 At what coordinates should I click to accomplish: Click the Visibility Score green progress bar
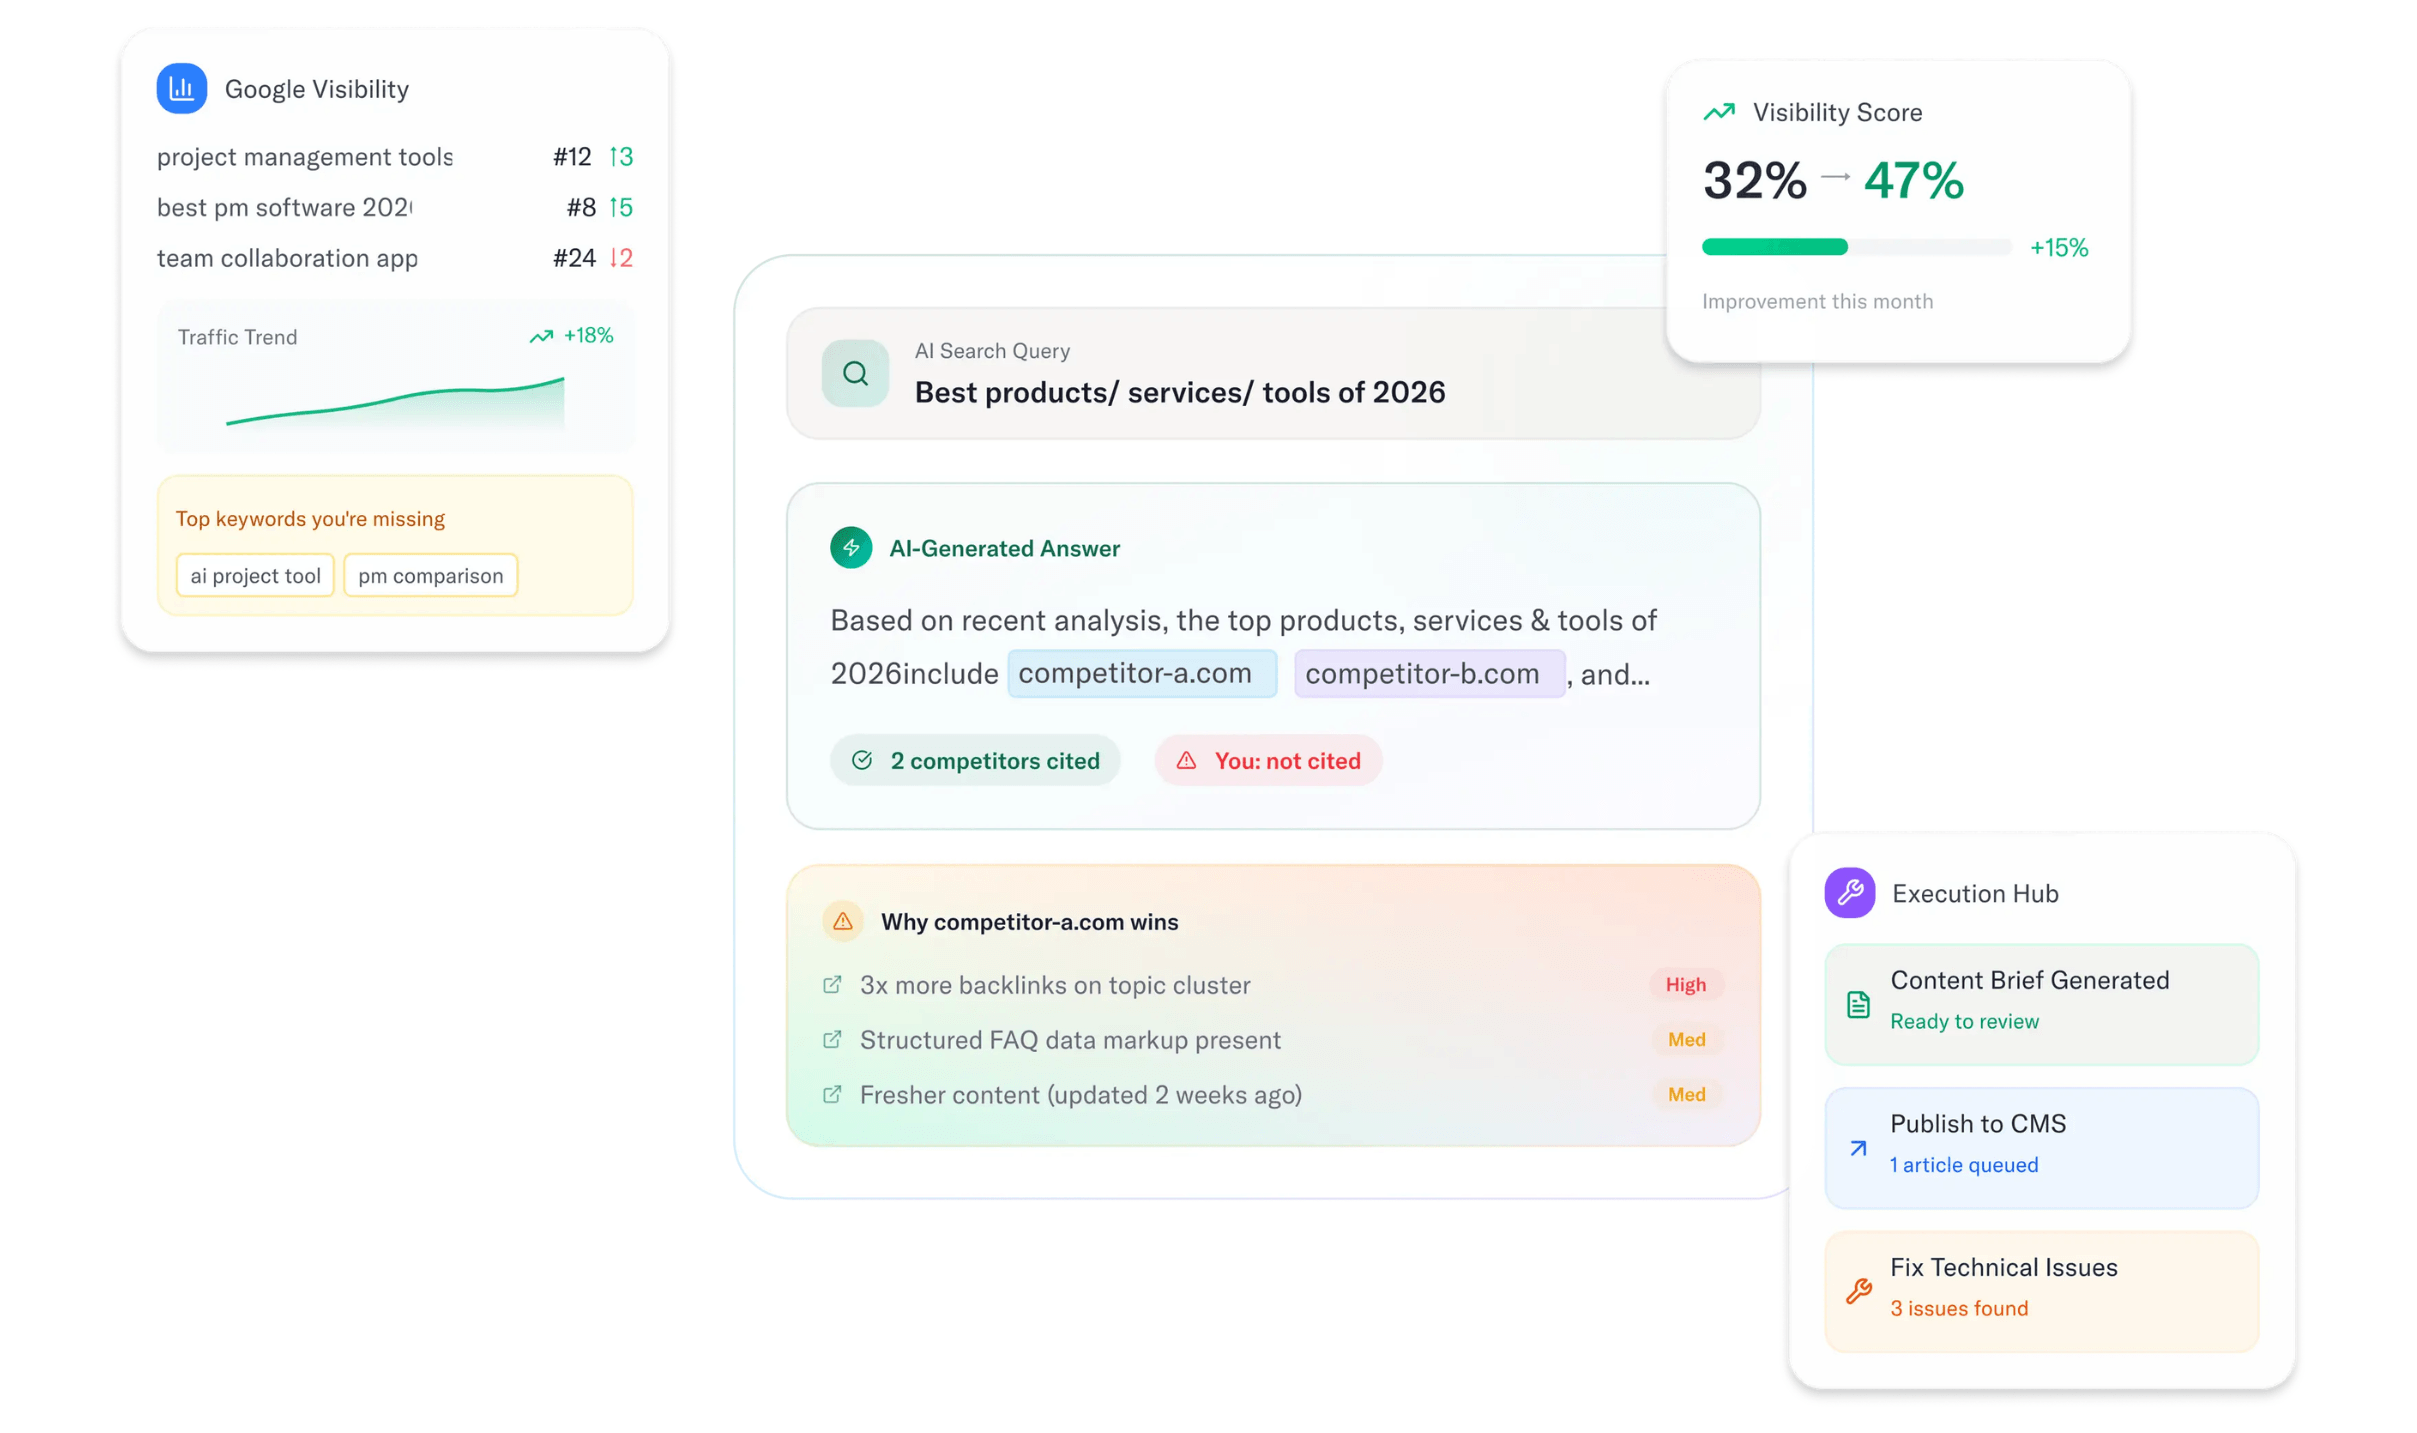click(x=1773, y=247)
